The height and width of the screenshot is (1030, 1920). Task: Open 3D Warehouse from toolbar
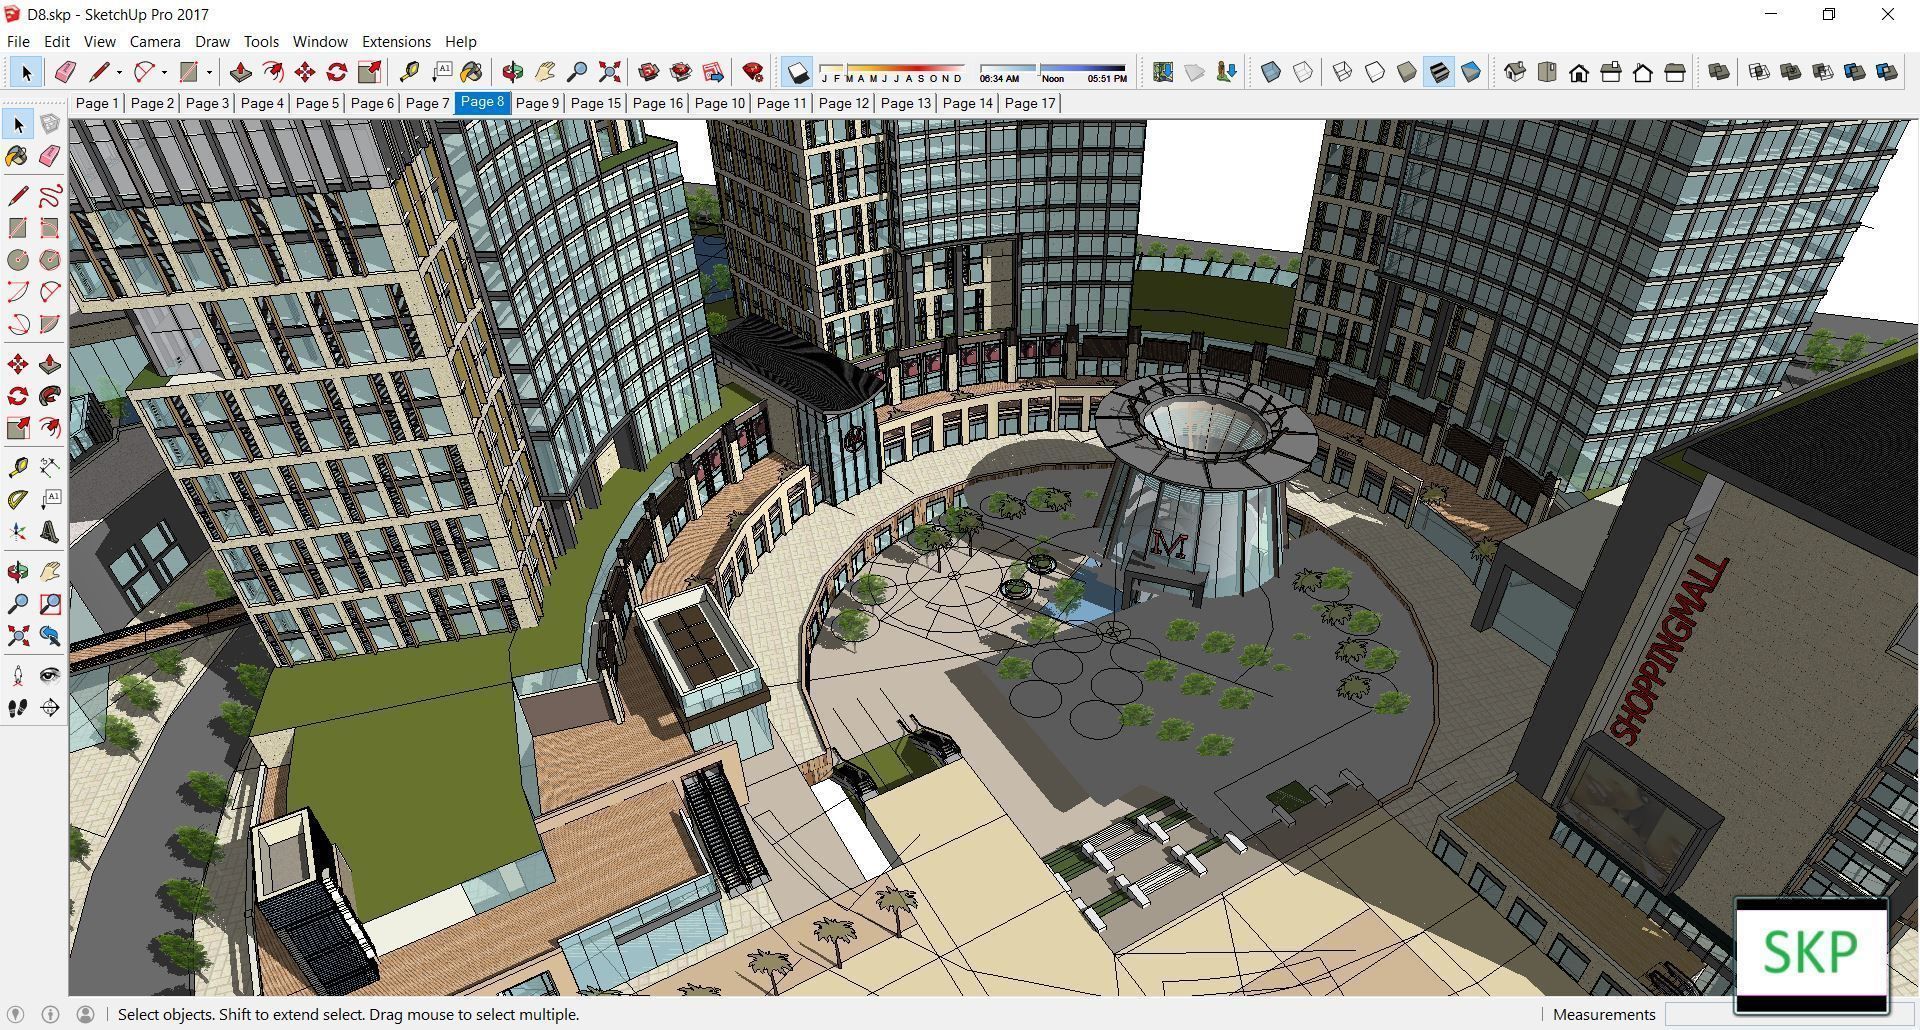pos(649,72)
